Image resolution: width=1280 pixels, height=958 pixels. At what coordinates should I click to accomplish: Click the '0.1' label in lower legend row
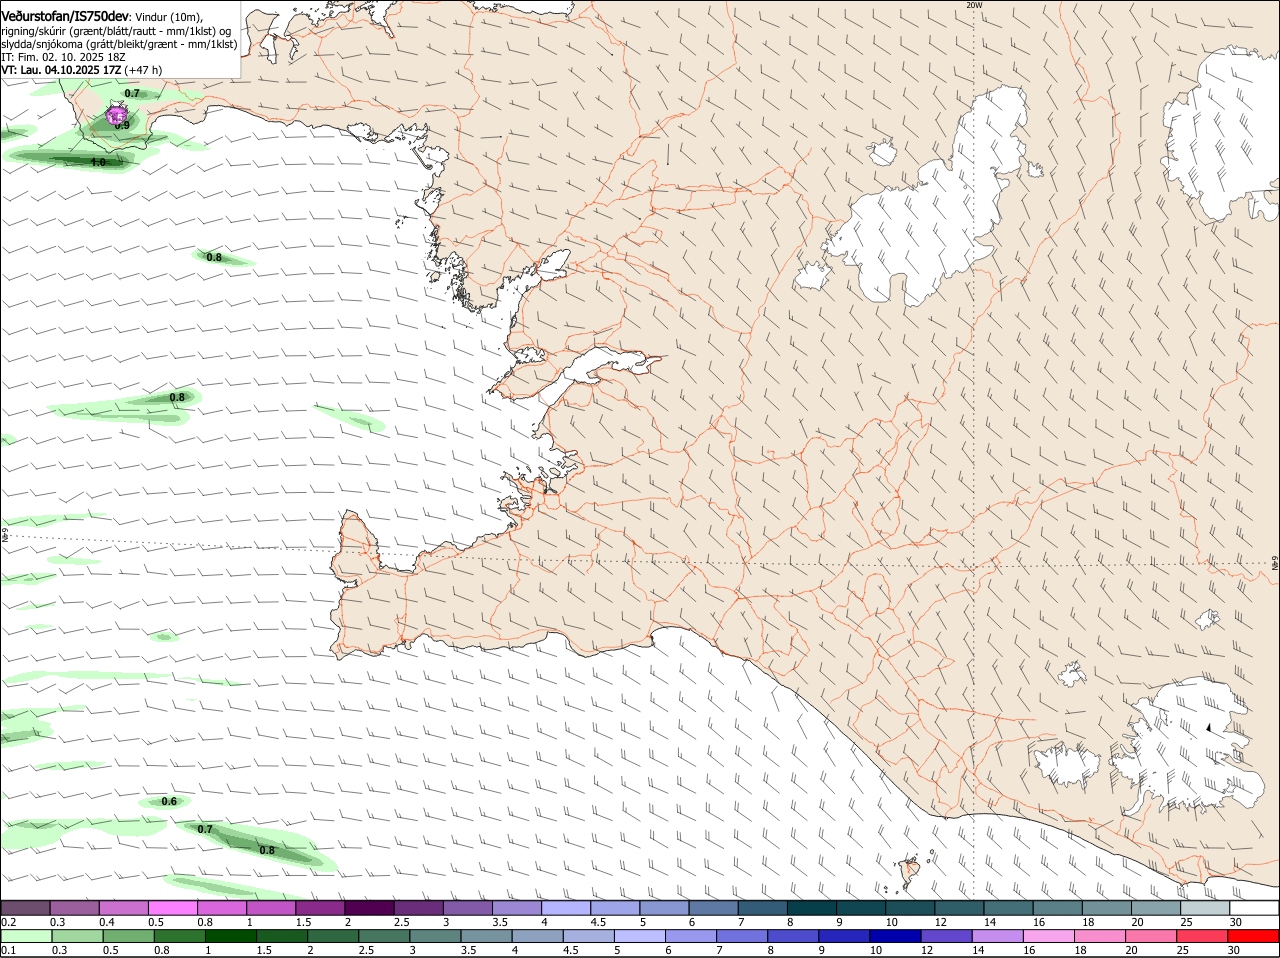pyautogui.click(x=8, y=950)
